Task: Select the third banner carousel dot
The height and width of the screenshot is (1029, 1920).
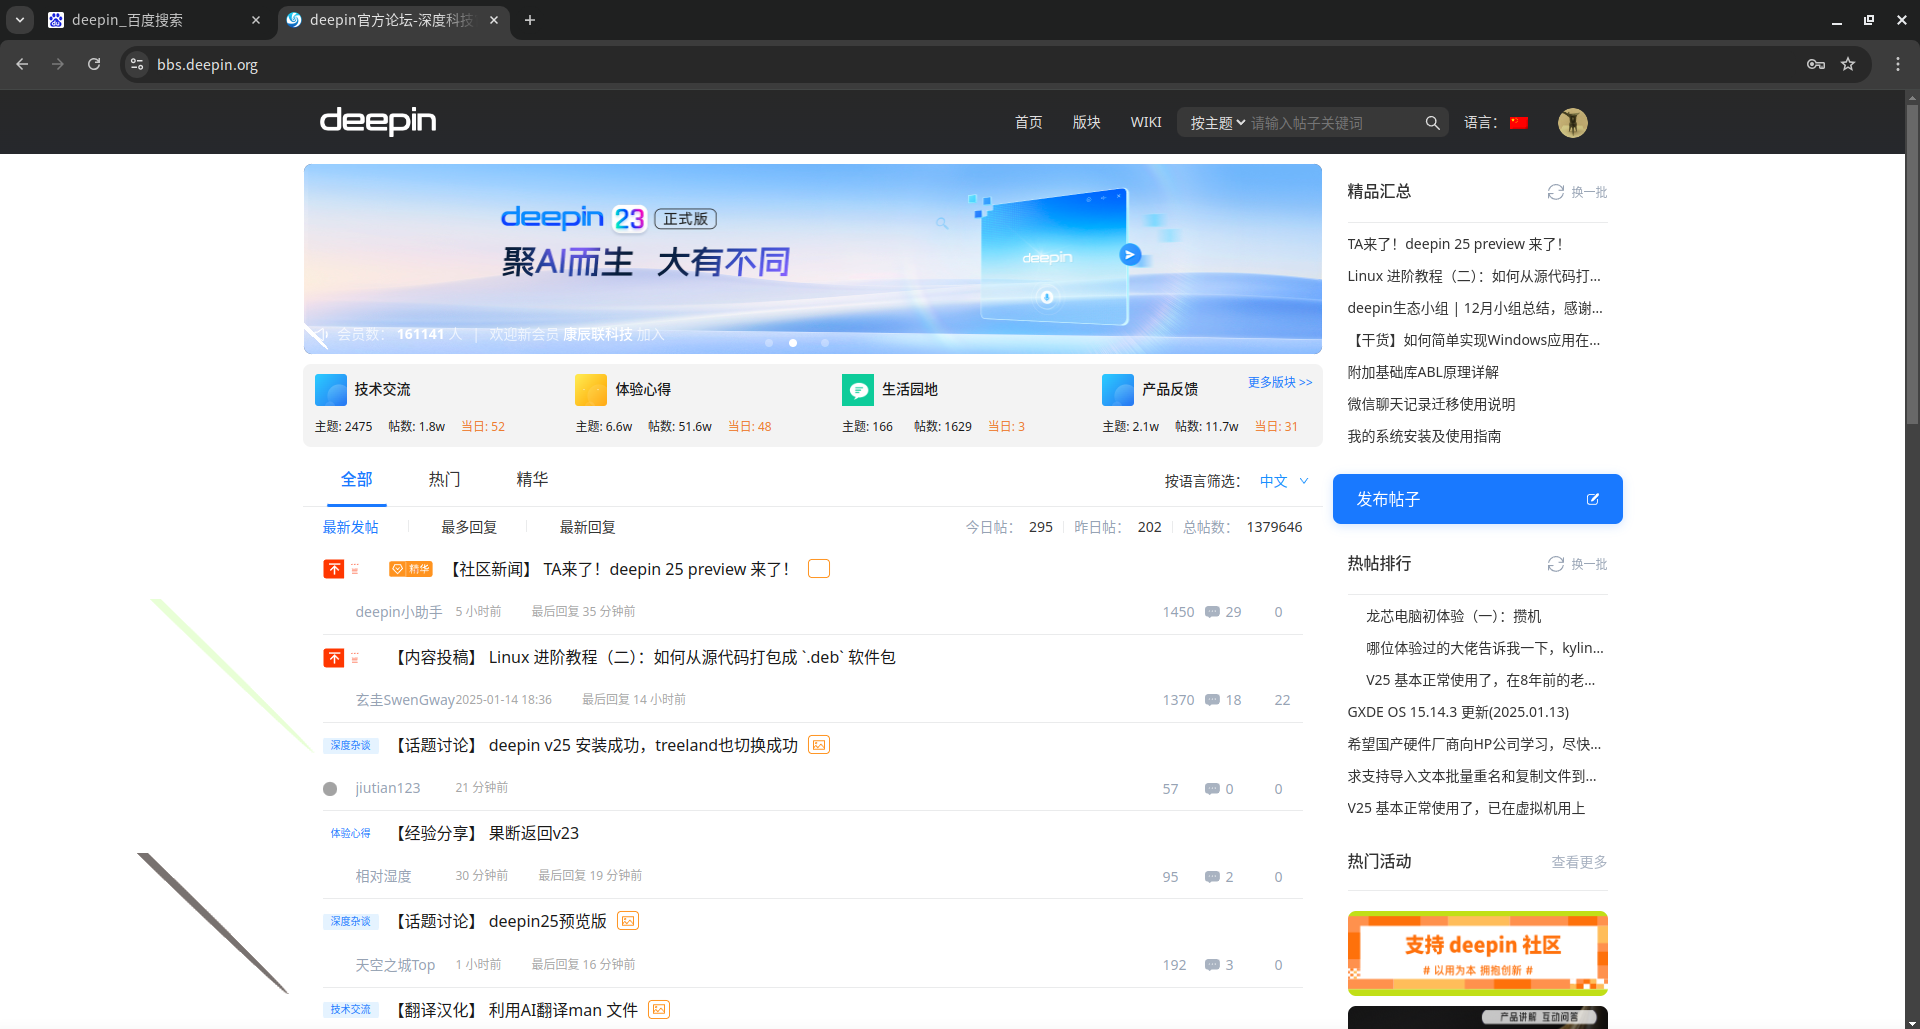Action: click(825, 343)
